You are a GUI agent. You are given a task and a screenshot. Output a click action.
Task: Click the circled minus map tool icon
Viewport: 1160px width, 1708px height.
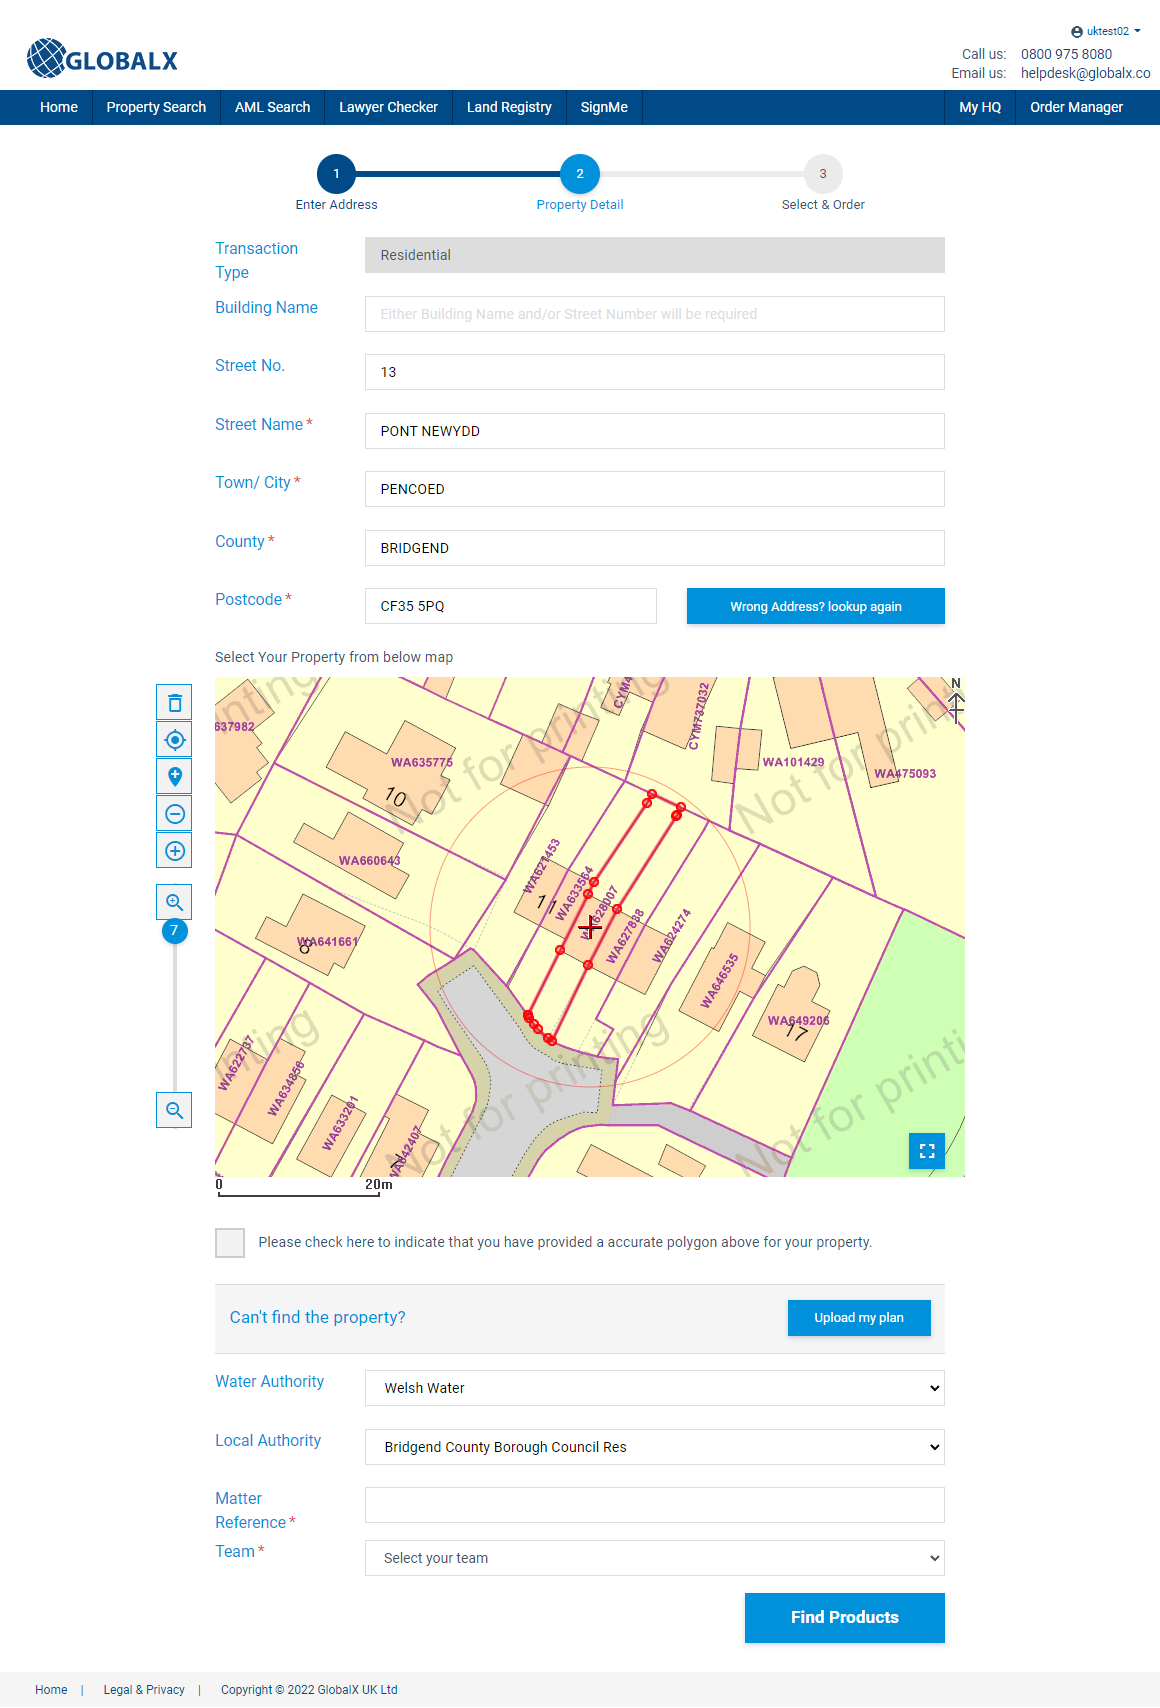pos(174,814)
